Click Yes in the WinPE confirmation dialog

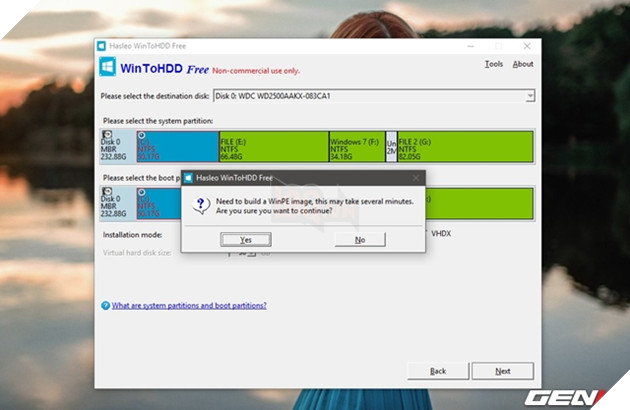click(246, 240)
